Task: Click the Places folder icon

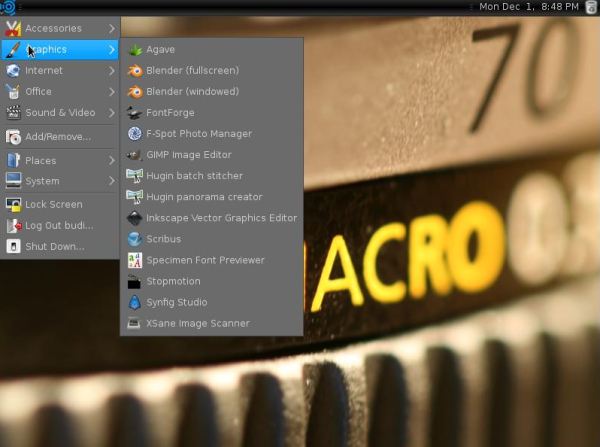Action: point(13,160)
